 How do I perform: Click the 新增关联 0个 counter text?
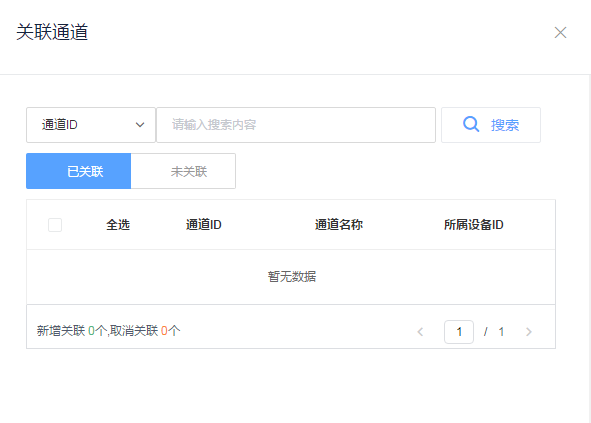point(72,331)
